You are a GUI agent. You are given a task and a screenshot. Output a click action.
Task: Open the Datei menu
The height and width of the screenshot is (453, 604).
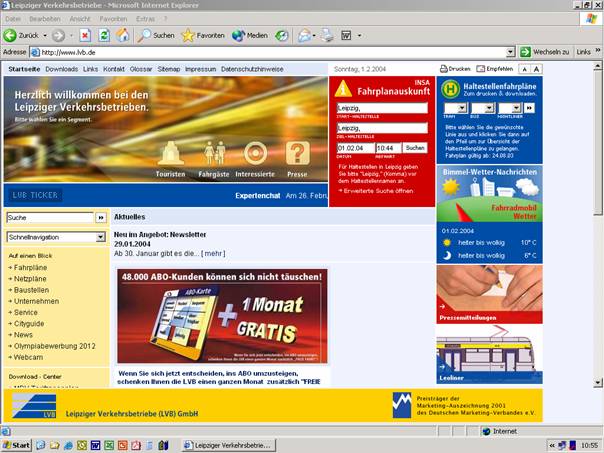pyautogui.click(x=13, y=19)
